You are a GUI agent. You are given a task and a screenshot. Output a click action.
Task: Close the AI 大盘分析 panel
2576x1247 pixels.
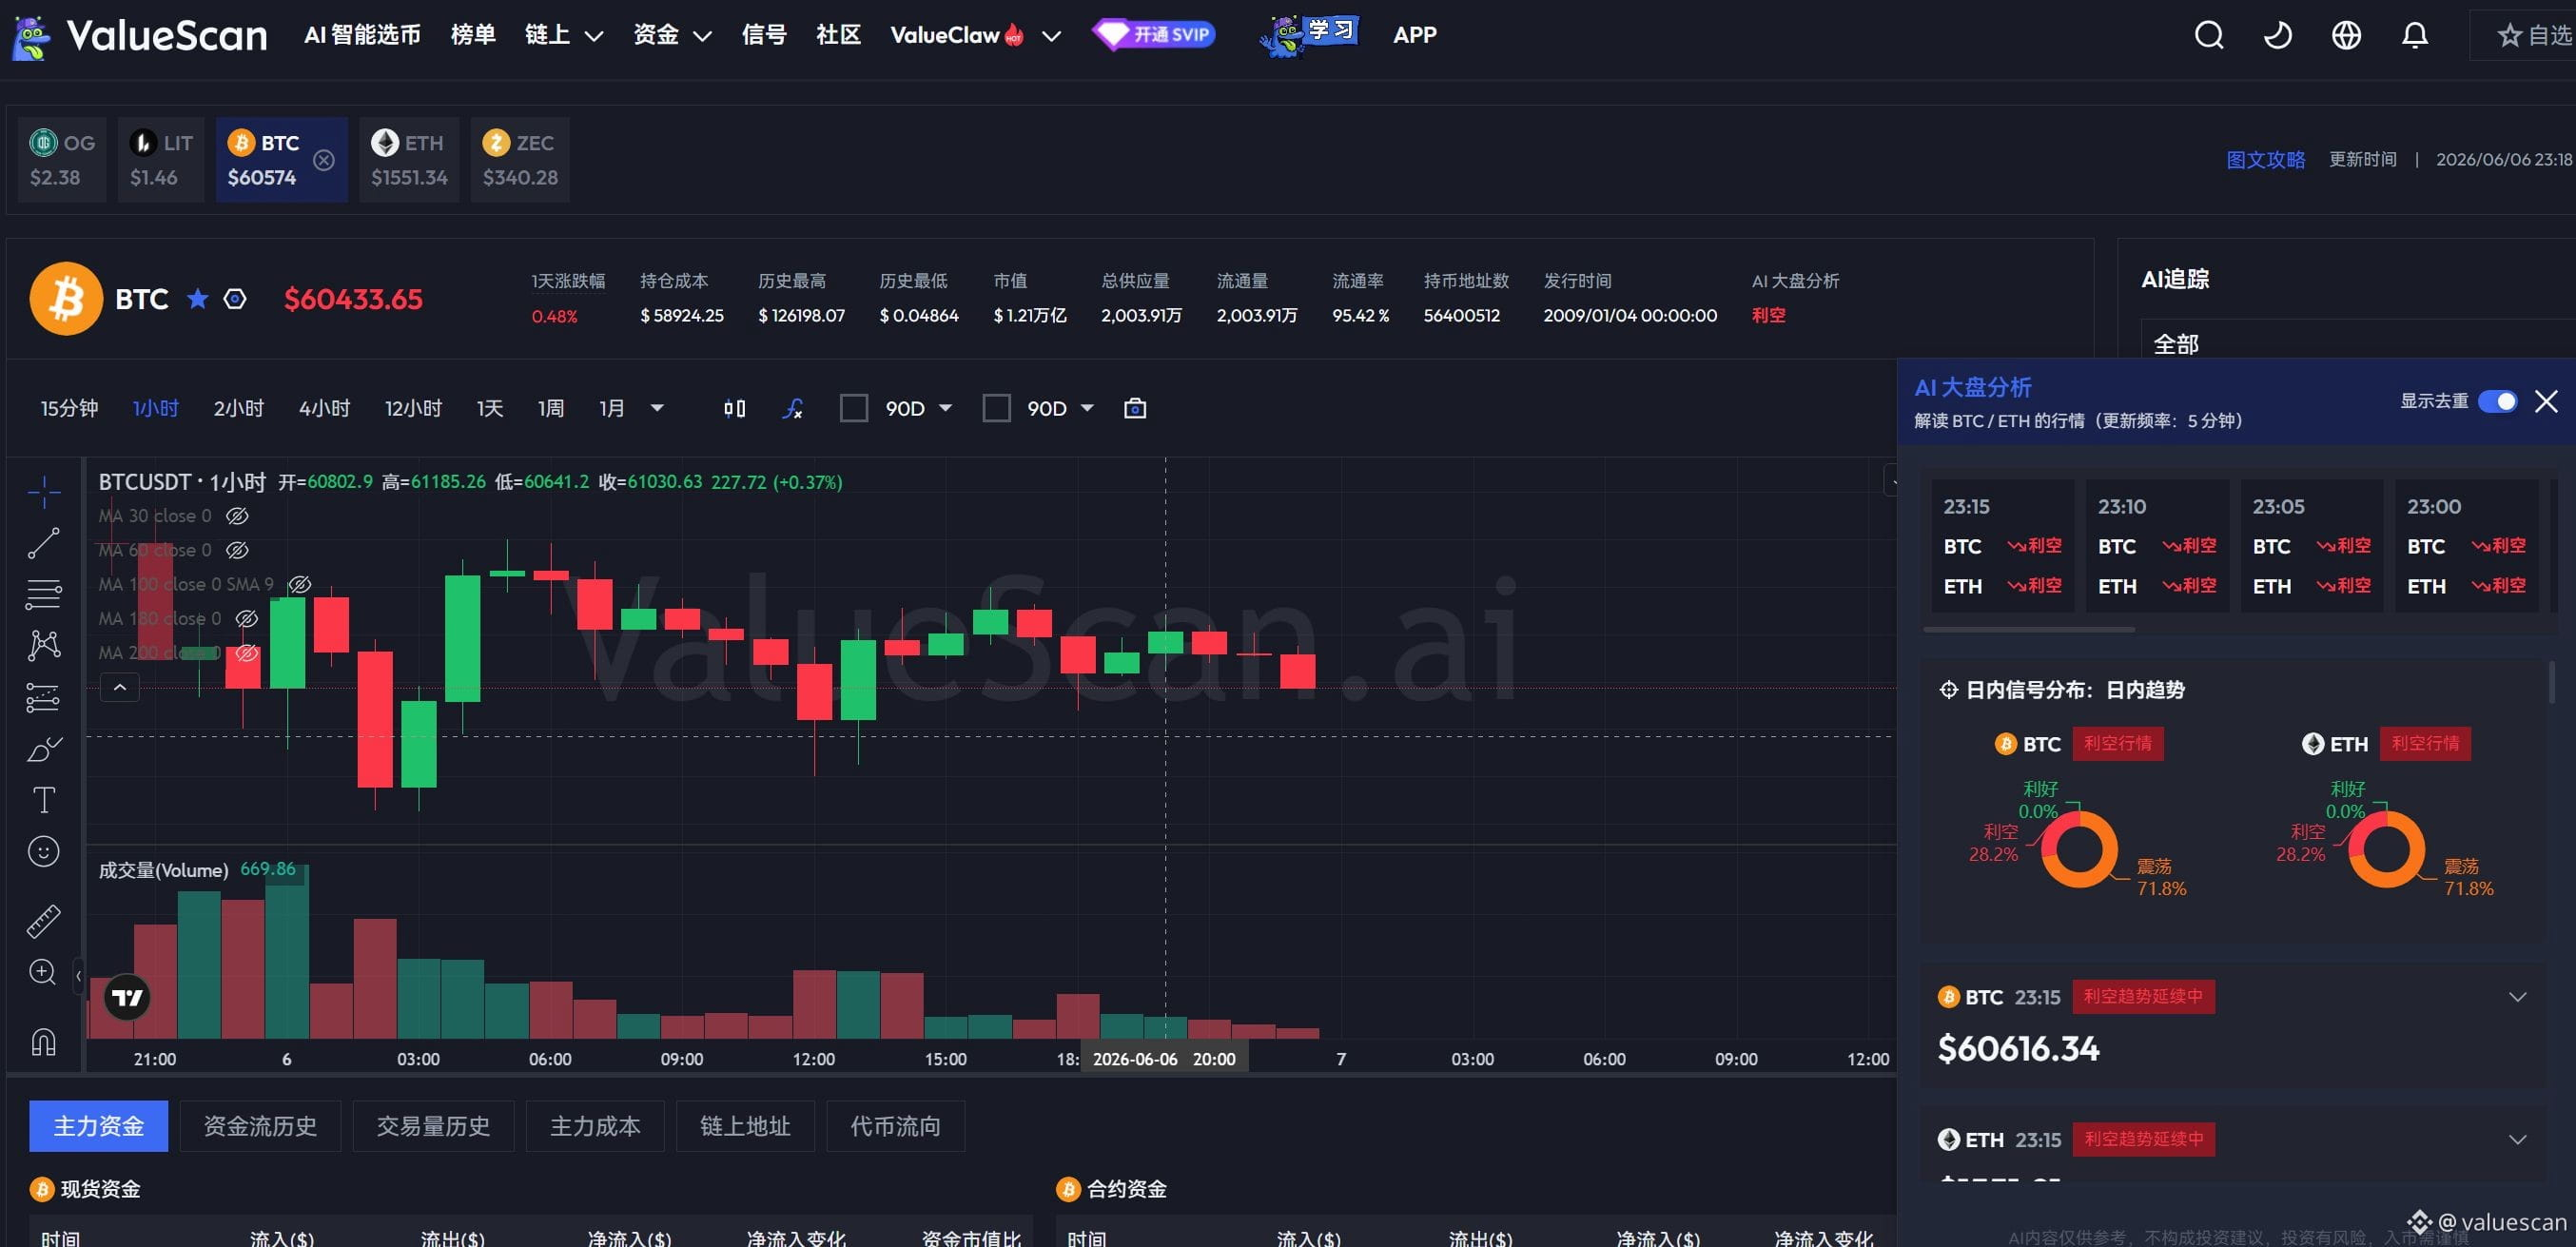point(2546,401)
